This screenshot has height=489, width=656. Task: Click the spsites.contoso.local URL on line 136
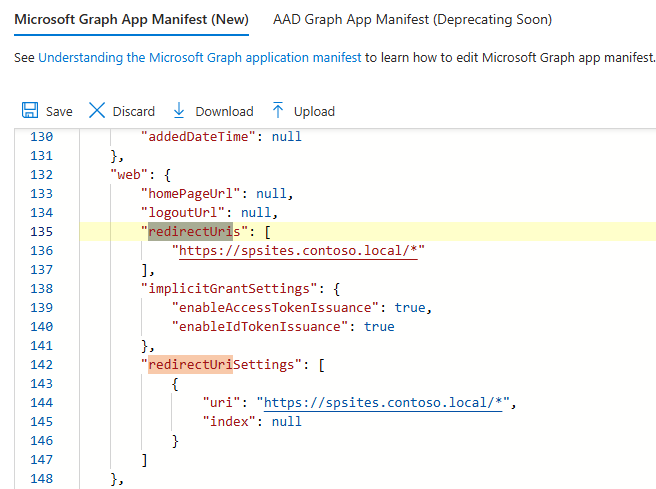point(297,251)
